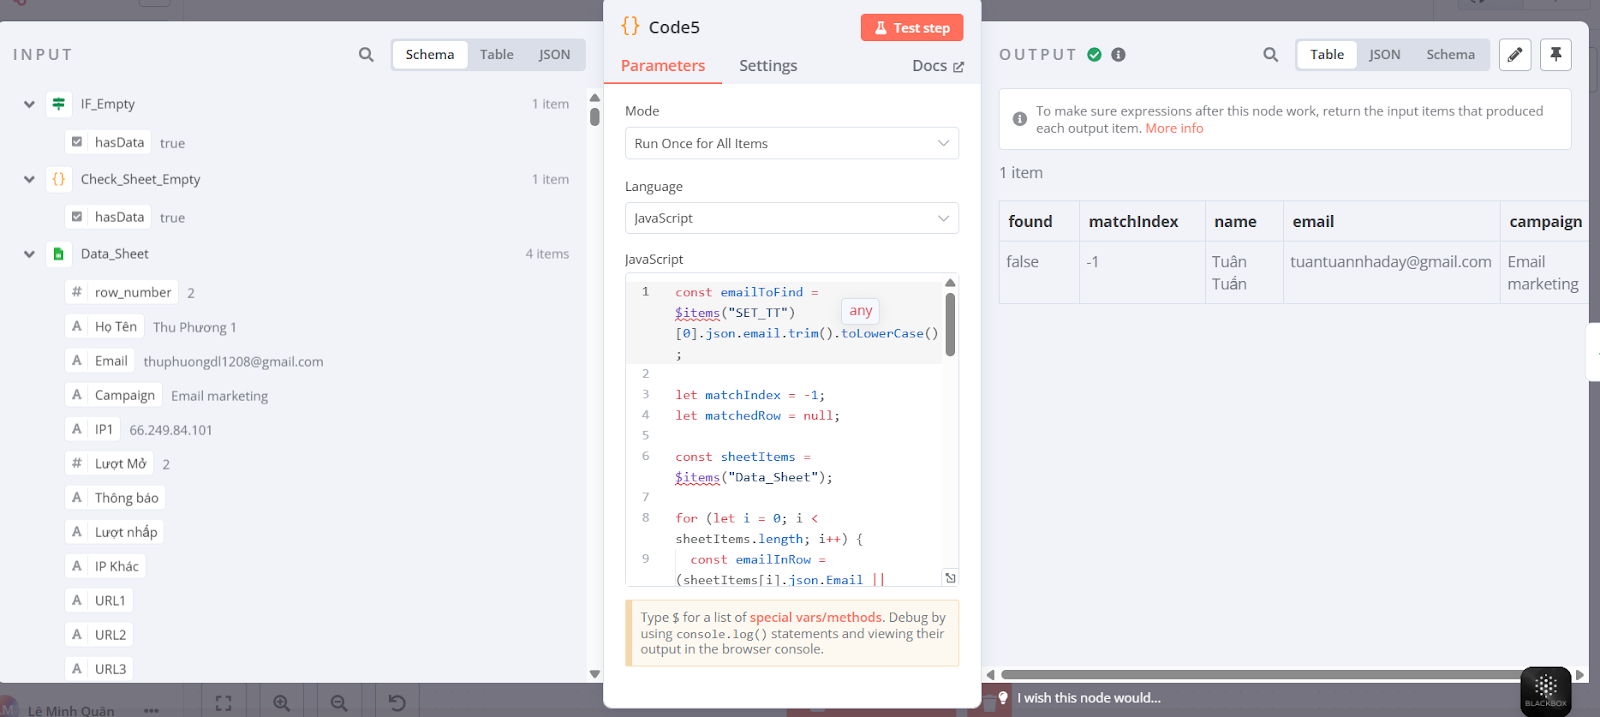
Task: Click the special vars/methods link
Action: pos(816,617)
